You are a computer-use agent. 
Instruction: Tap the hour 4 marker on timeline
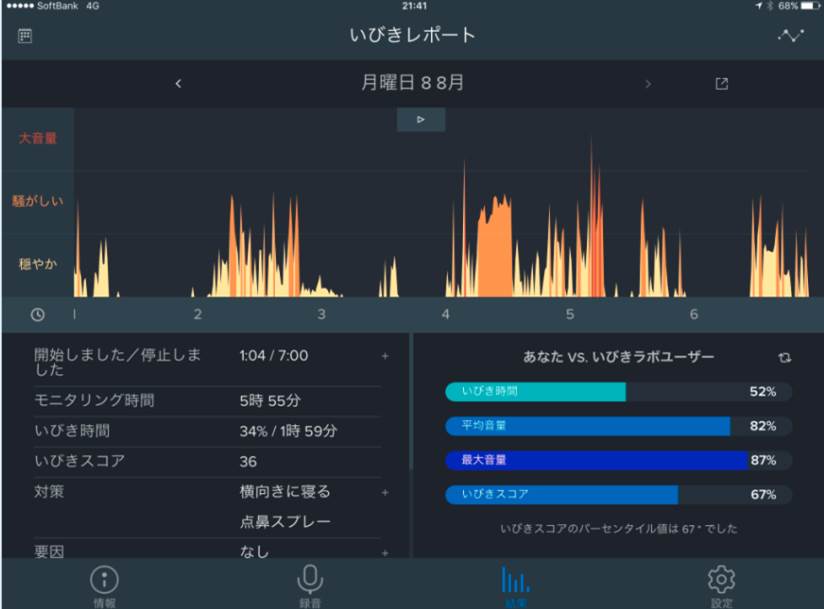[x=446, y=315]
